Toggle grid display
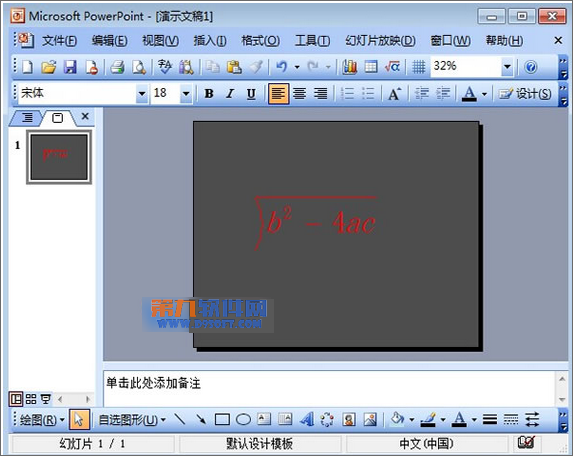573x456 pixels. [418, 67]
